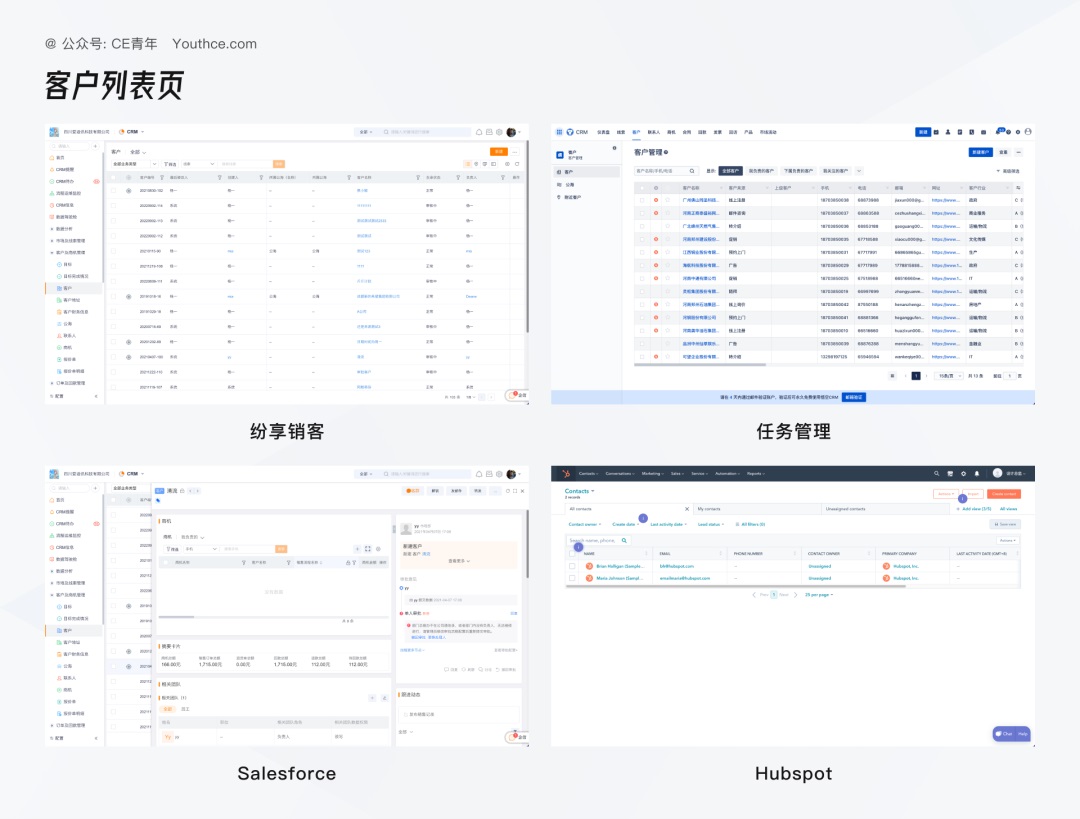The height and width of the screenshot is (819, 1080).
Task: Click horizontal scrollbar under Hubspot contacts table
Action: point(735,585)
